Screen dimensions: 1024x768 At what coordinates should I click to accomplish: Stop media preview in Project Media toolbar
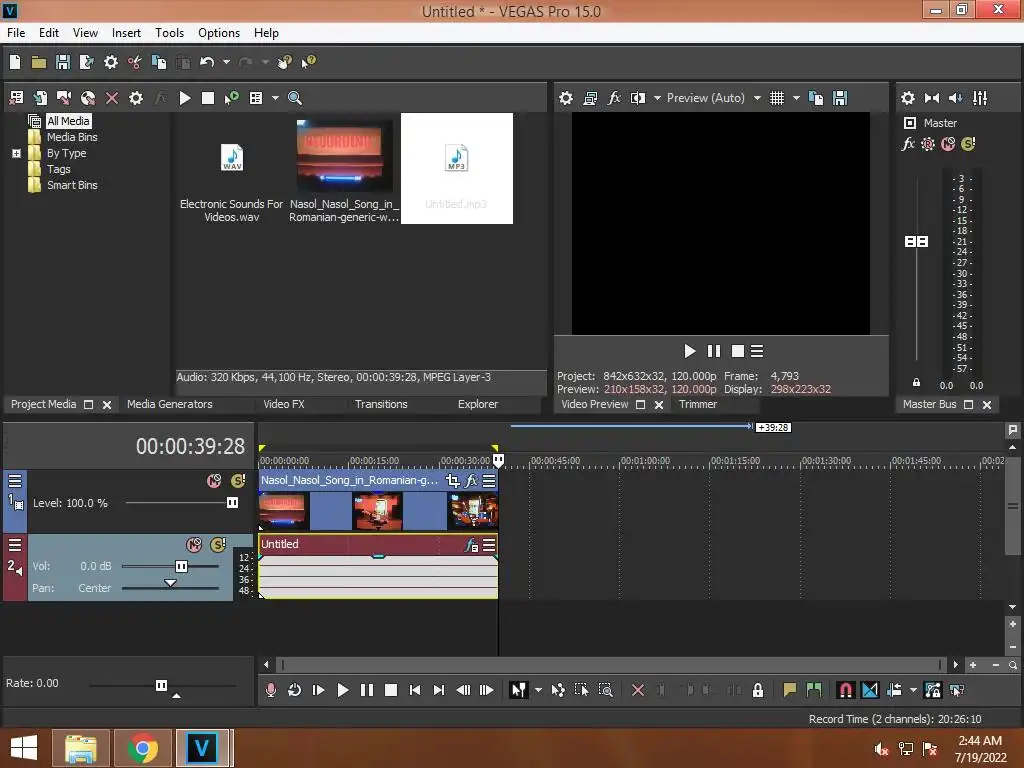[208, 98]
